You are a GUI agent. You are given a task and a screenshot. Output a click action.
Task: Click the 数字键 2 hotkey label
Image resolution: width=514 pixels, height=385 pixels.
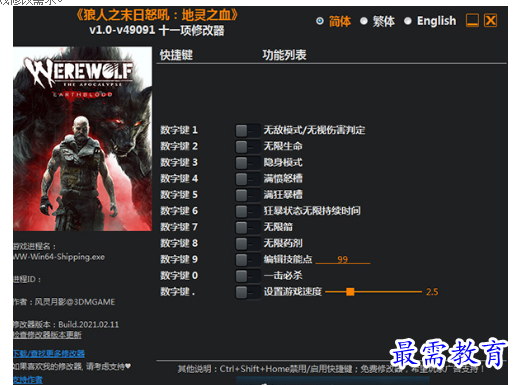coord(179,146)
